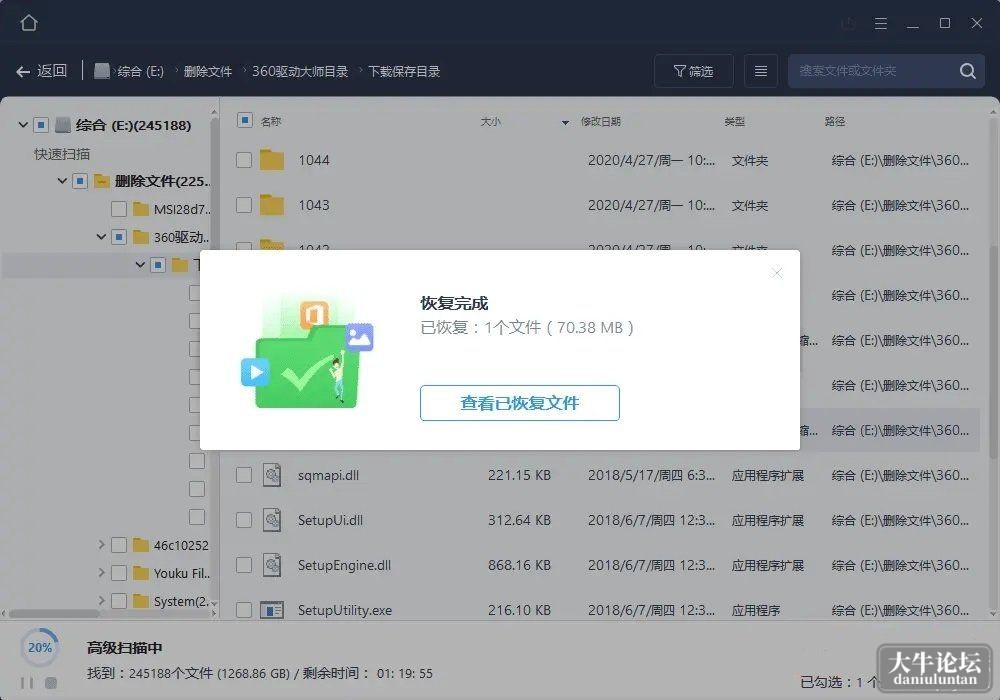The image size is (1000, 700).
Task: Click the magnifier search icon
Action: (967, 71)
